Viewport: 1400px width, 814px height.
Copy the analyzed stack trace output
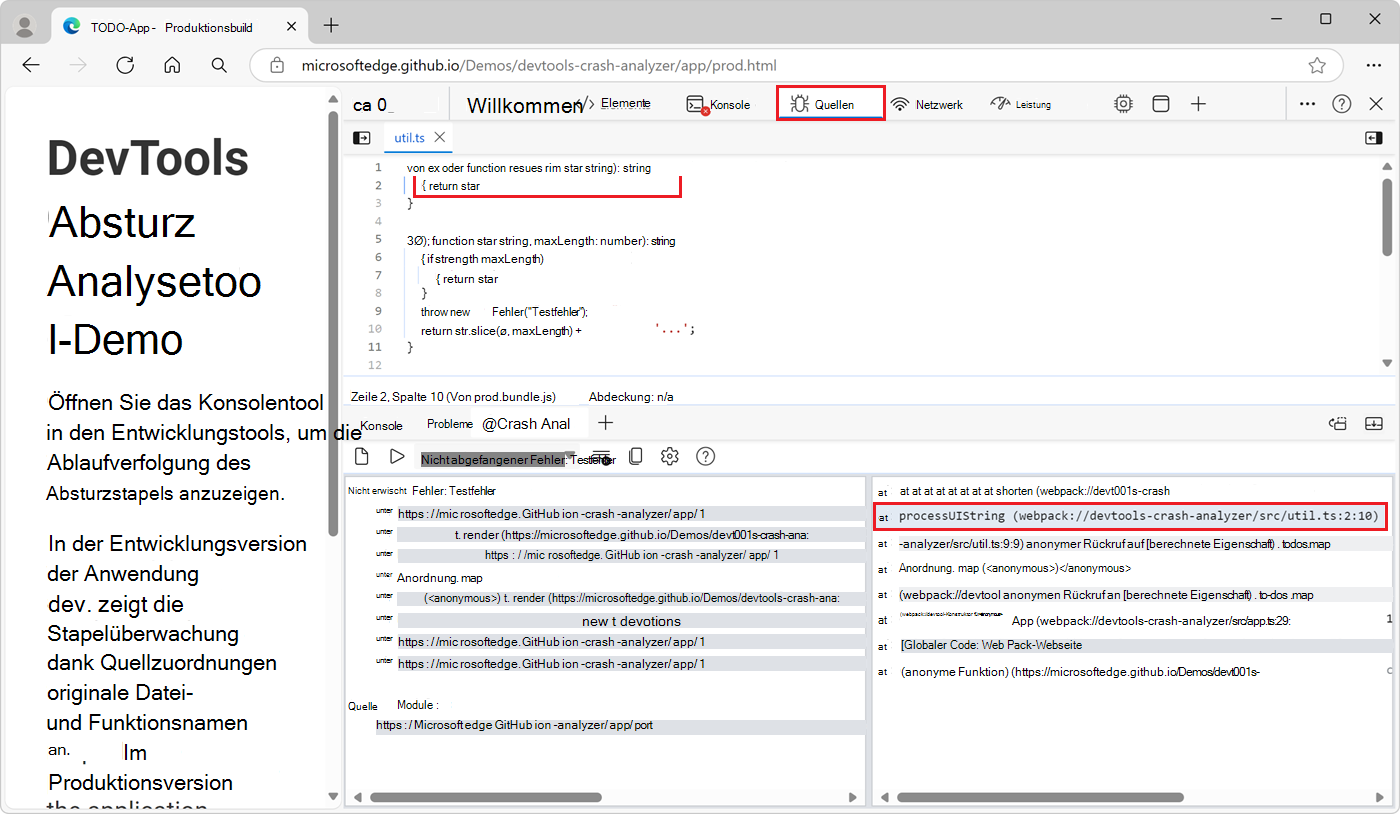click(x=636, y=456)
